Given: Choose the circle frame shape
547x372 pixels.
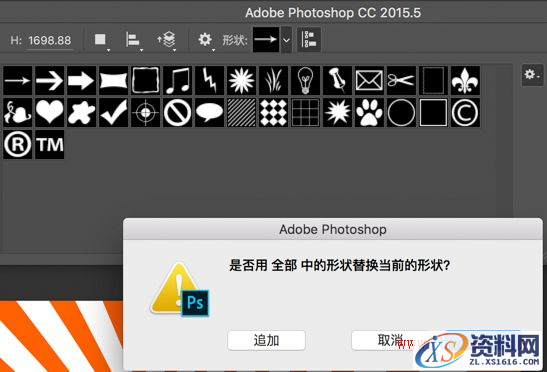Looking at the screenshot, I should click(401, 112).
